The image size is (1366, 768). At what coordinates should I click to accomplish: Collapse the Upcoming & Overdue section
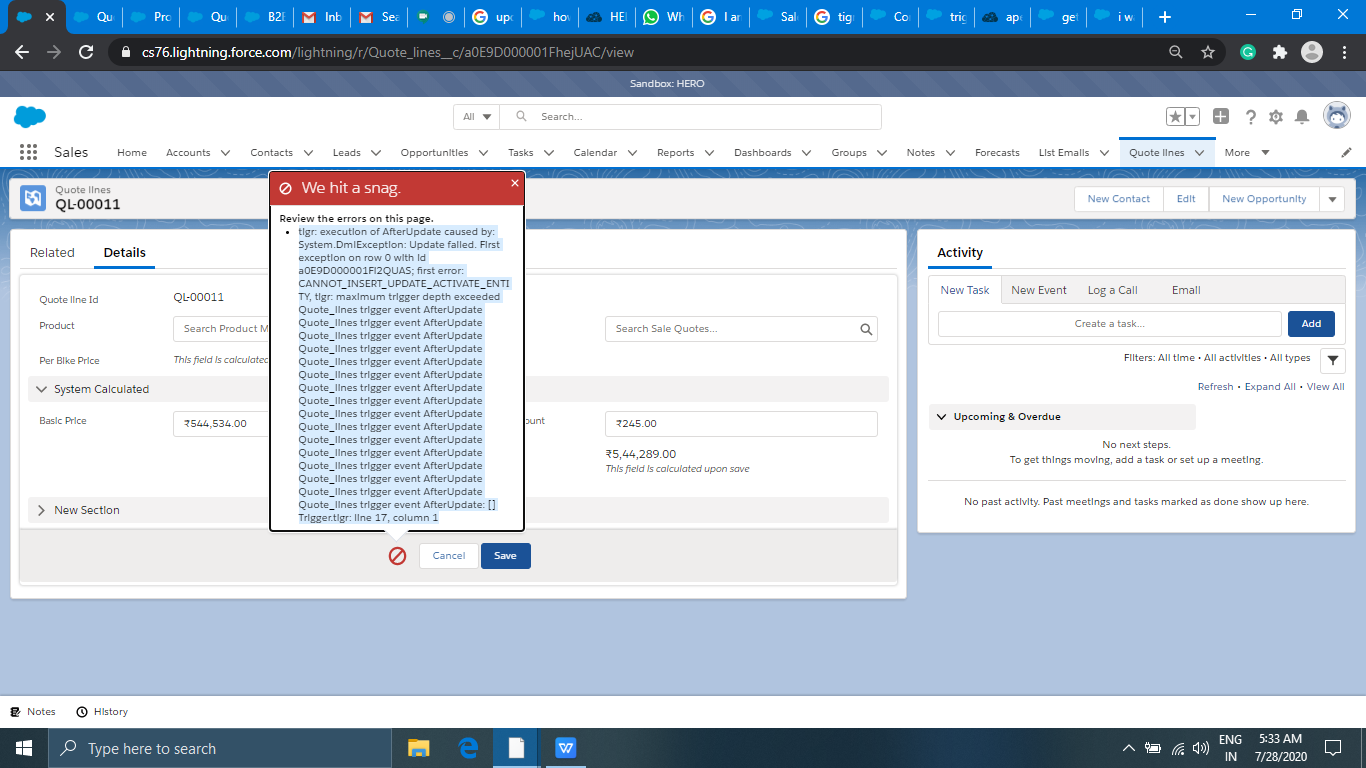pos(941,417)
